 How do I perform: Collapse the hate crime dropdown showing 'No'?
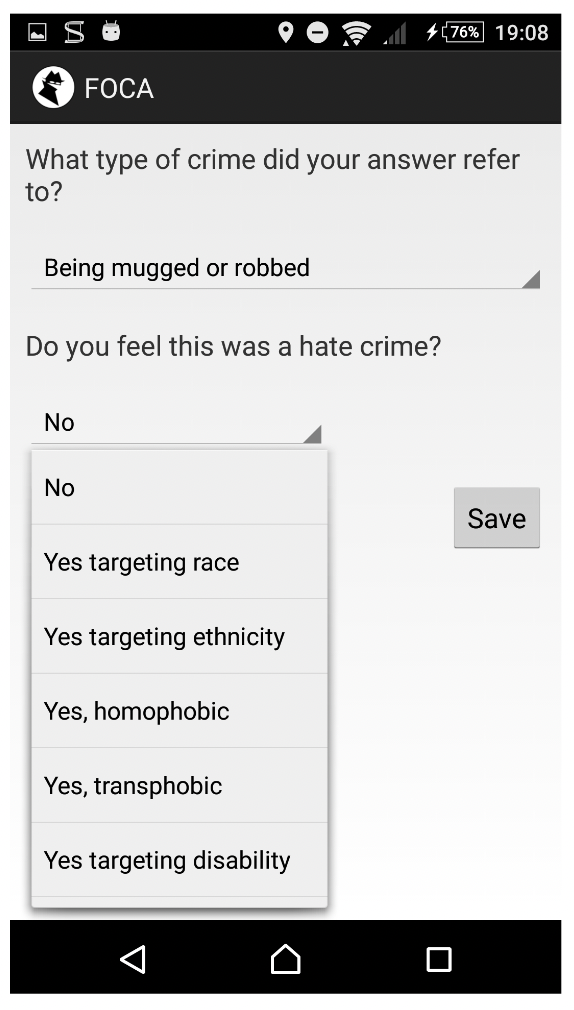click(176, 423)
